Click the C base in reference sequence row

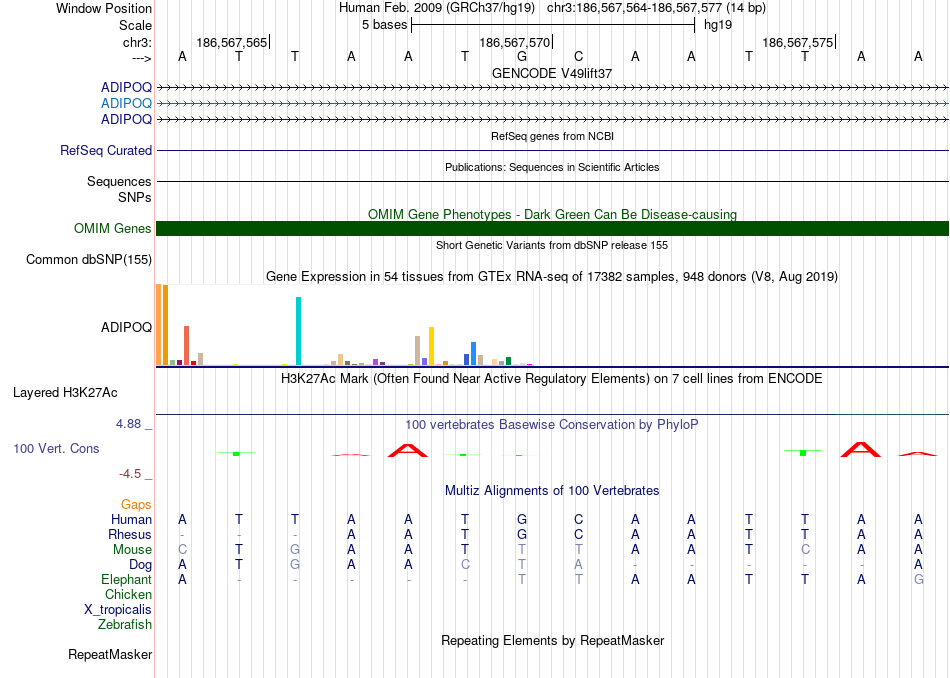[x=578, y=57]
